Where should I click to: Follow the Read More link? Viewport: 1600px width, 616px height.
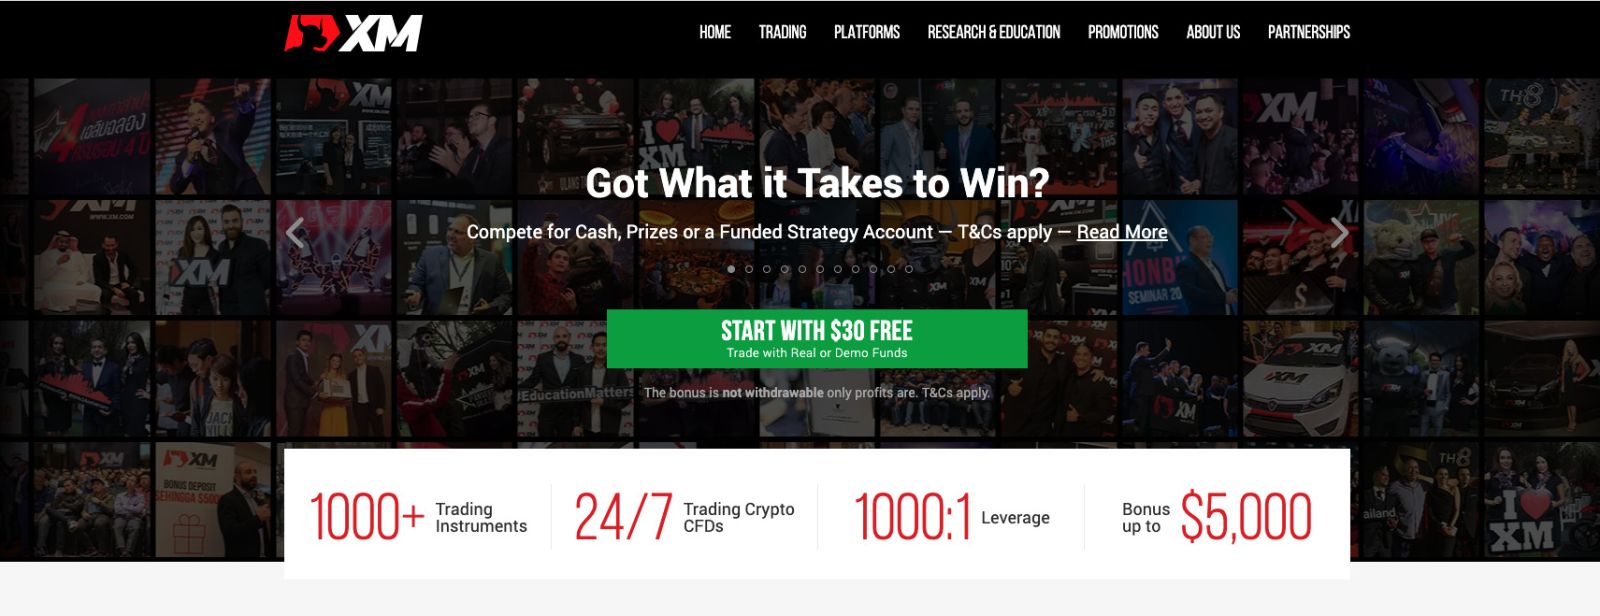[1122, 232]
